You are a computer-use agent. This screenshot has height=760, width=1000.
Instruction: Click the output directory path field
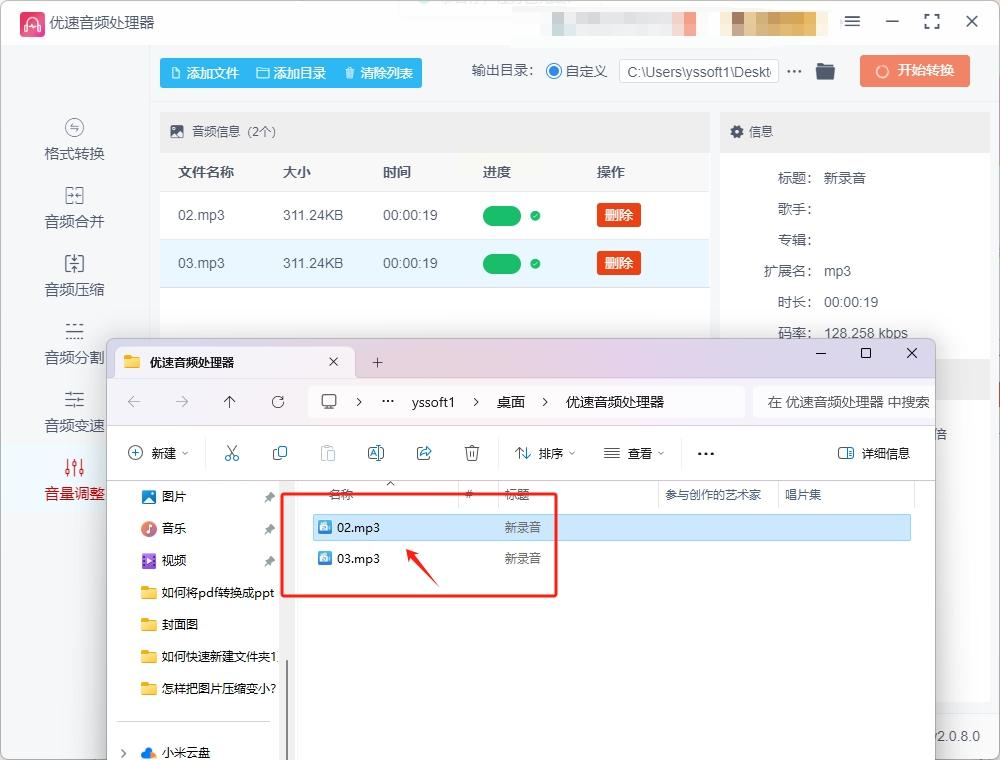point(699,71)
